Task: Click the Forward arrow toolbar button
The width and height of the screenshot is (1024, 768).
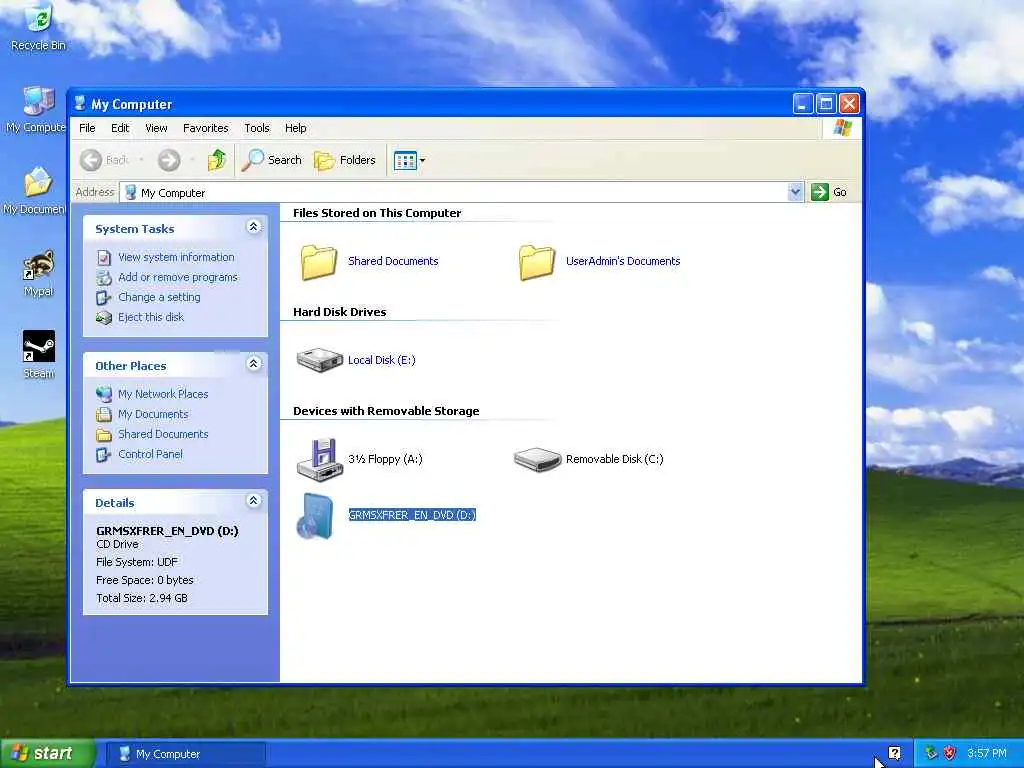Action: click(168, 160)
